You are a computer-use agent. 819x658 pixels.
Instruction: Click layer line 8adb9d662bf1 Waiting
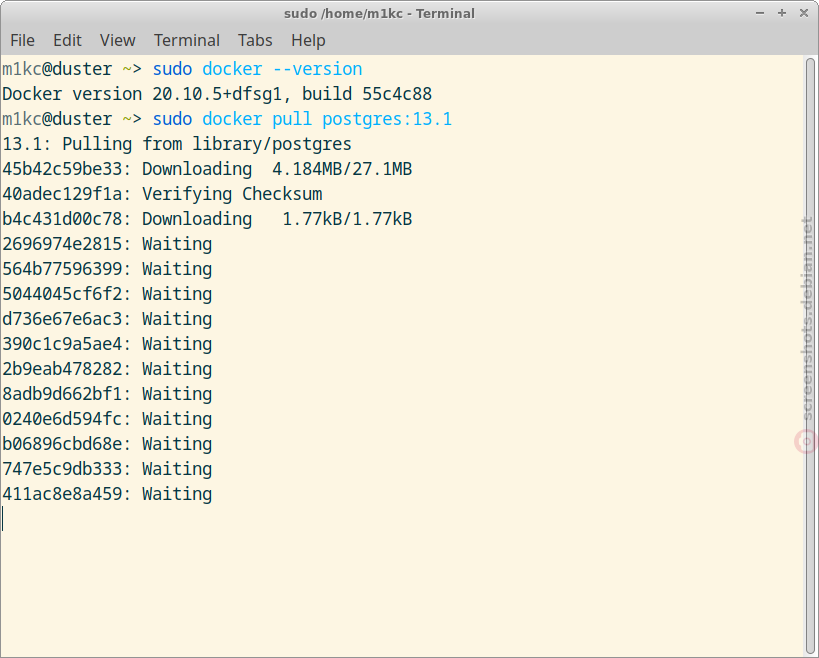(107, 394)
